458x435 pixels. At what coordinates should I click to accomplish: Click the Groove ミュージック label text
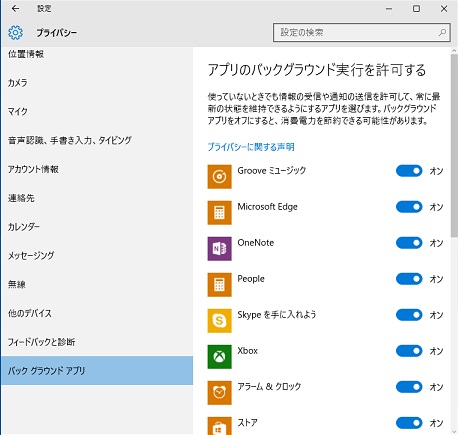(272, 170)
